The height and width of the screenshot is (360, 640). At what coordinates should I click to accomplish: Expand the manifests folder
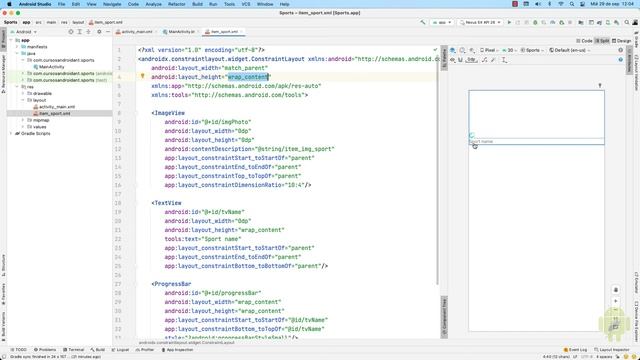coord(17,47)
